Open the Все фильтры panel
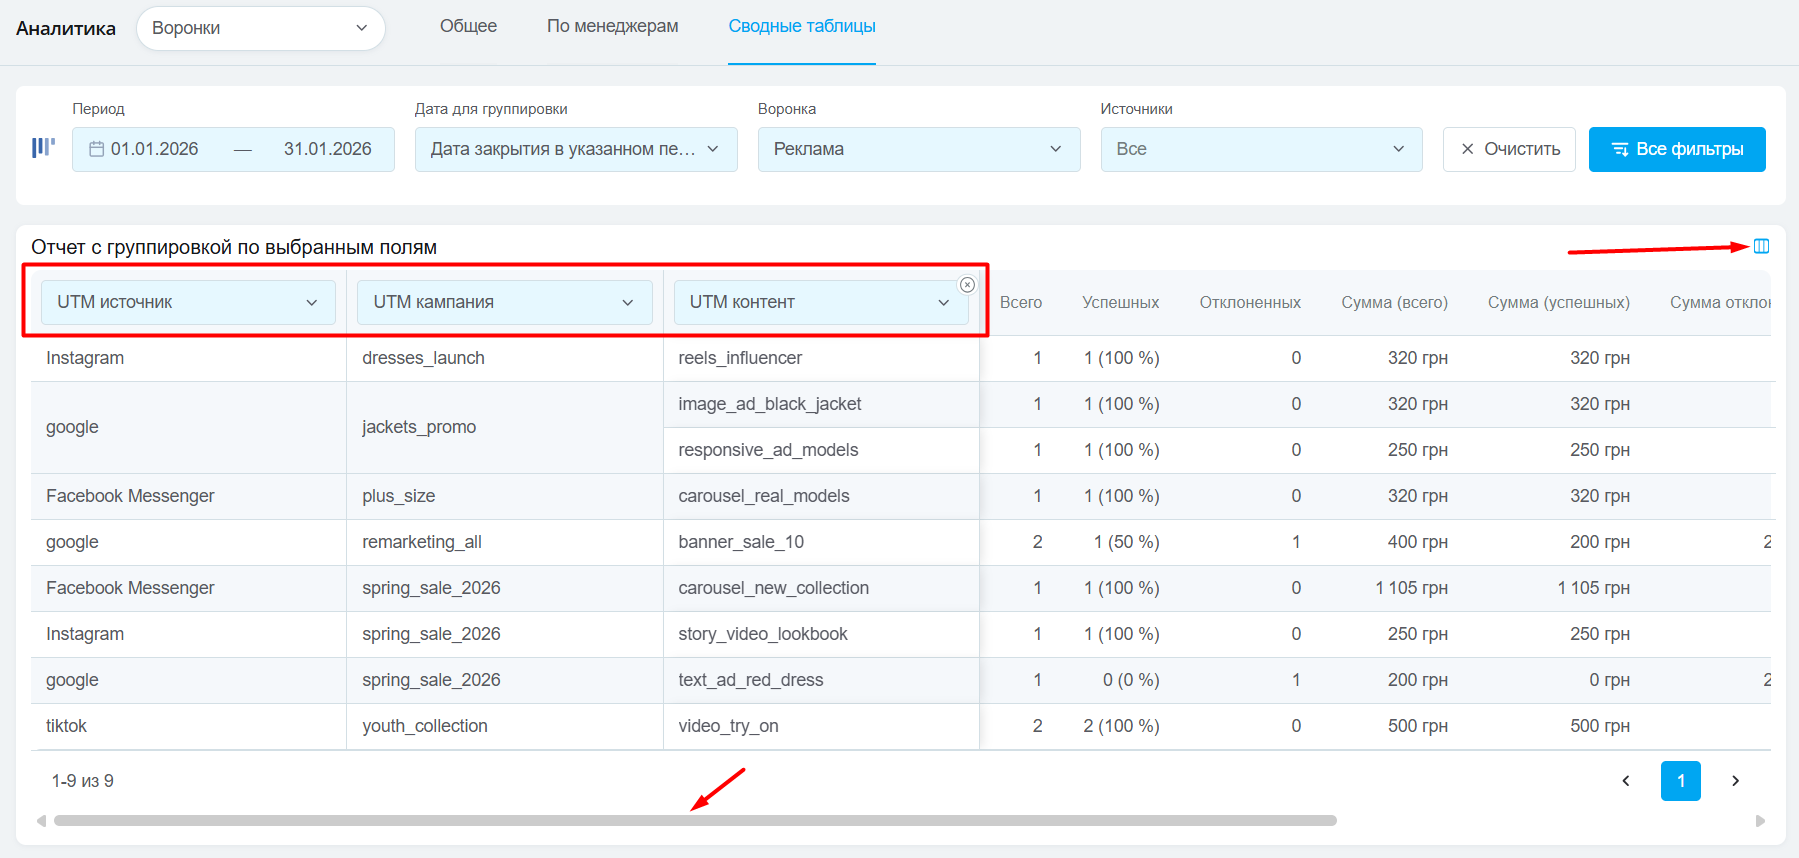This screenshot has height=858, width=1799. pyautogui.click(x=1676, y=149)
